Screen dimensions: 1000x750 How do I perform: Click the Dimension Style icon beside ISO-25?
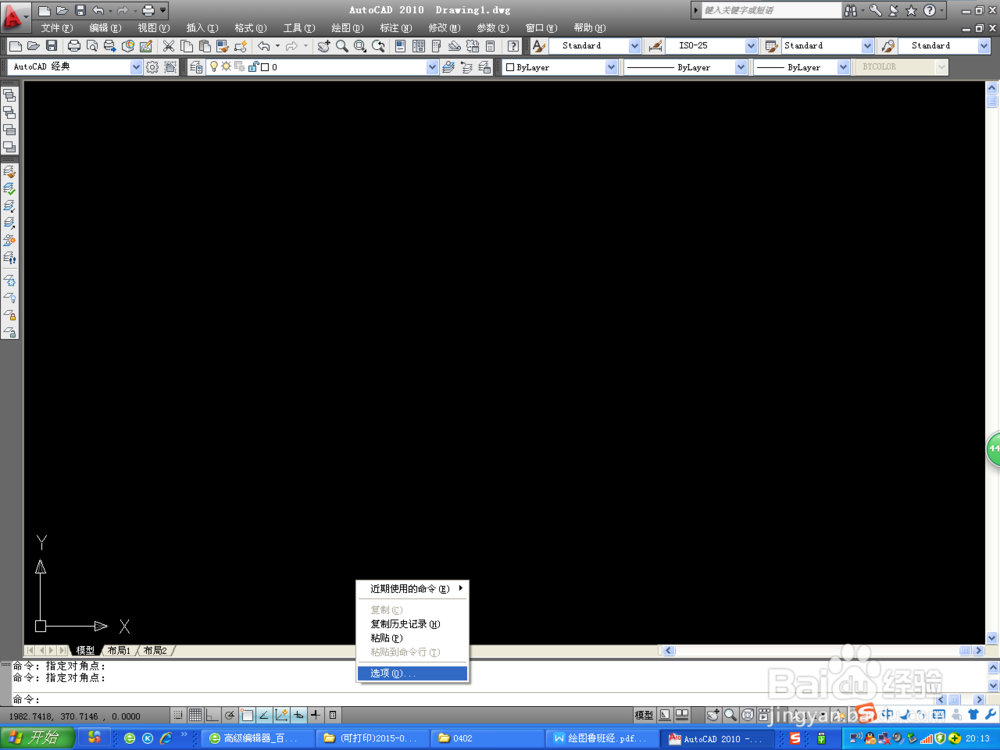655,46
